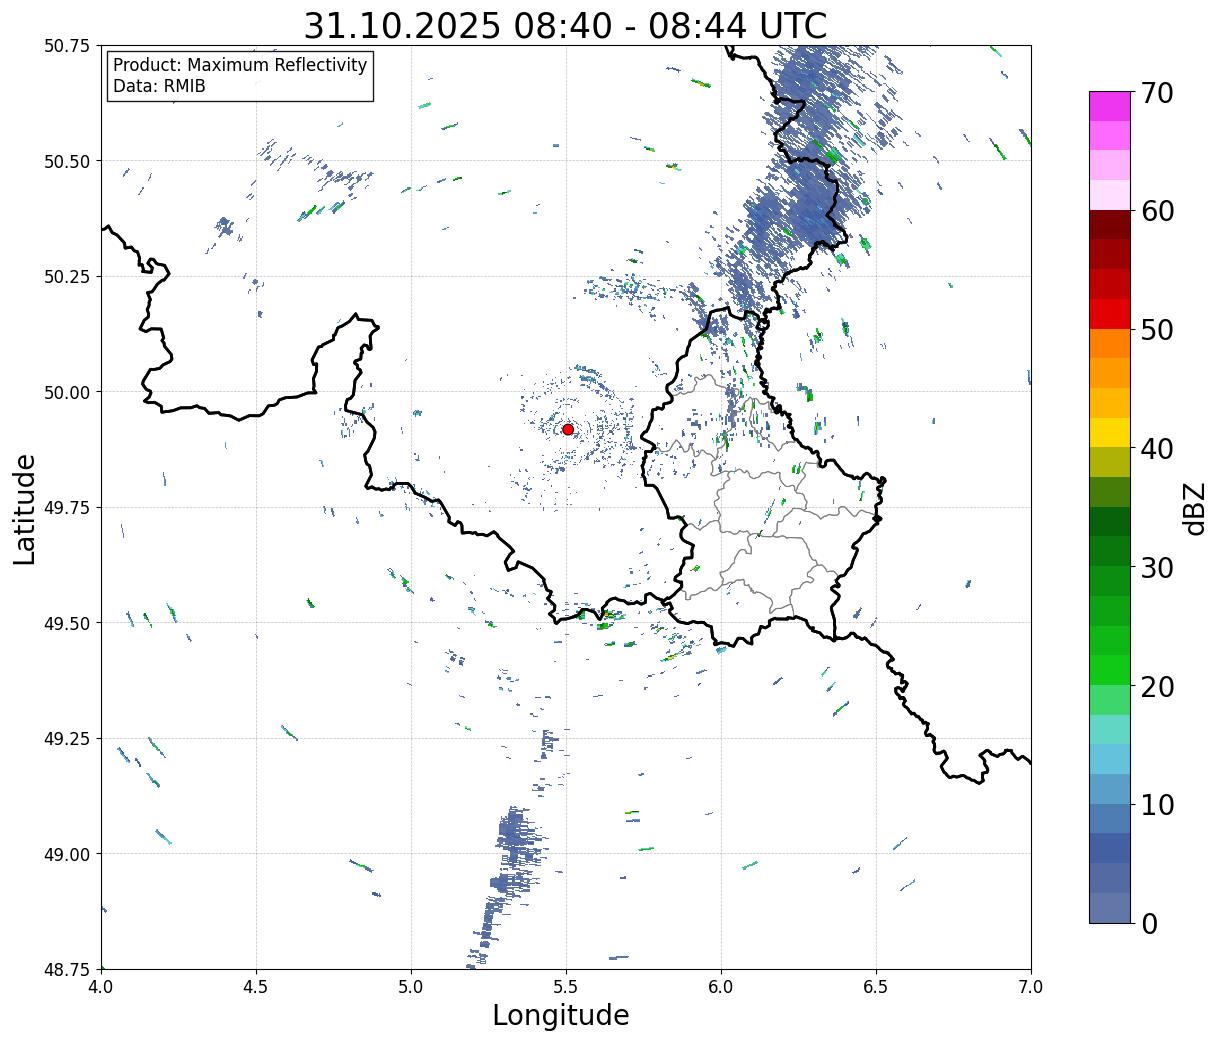Click the colorbar tick label 60
This screenshot has height=1040, width=1219.
(x=1156, y=211)
